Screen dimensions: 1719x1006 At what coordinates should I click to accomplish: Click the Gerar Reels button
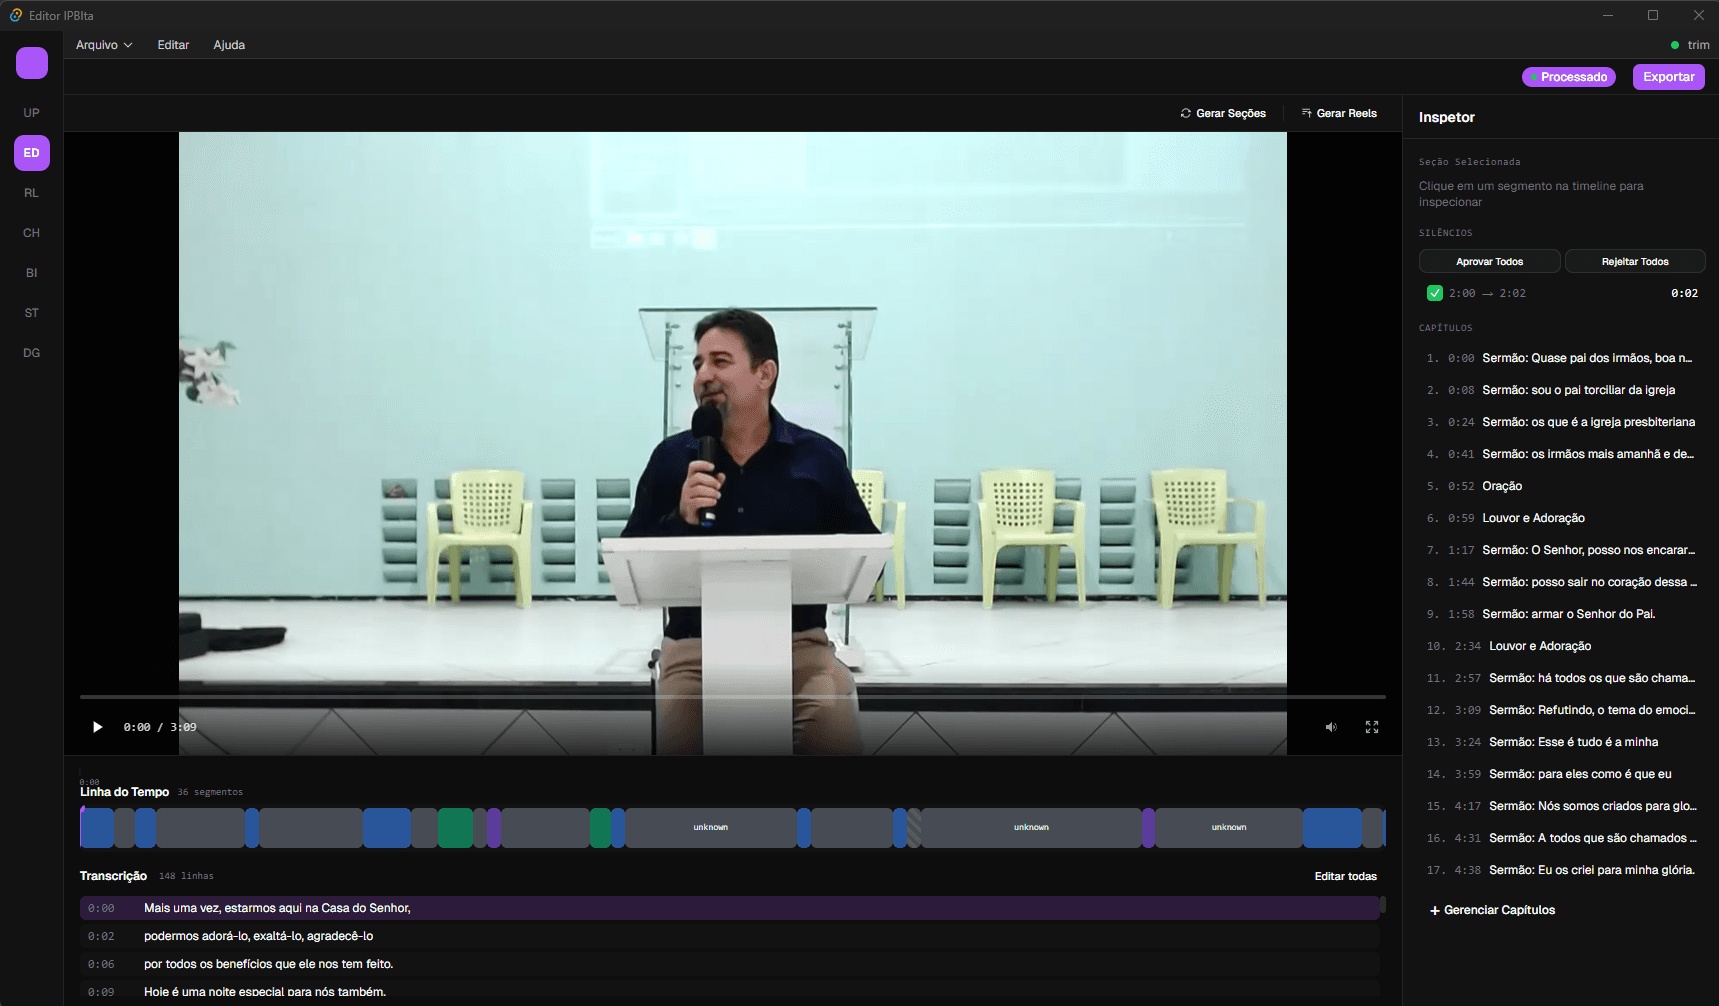pyautogui.click(x=1339, y=113)
